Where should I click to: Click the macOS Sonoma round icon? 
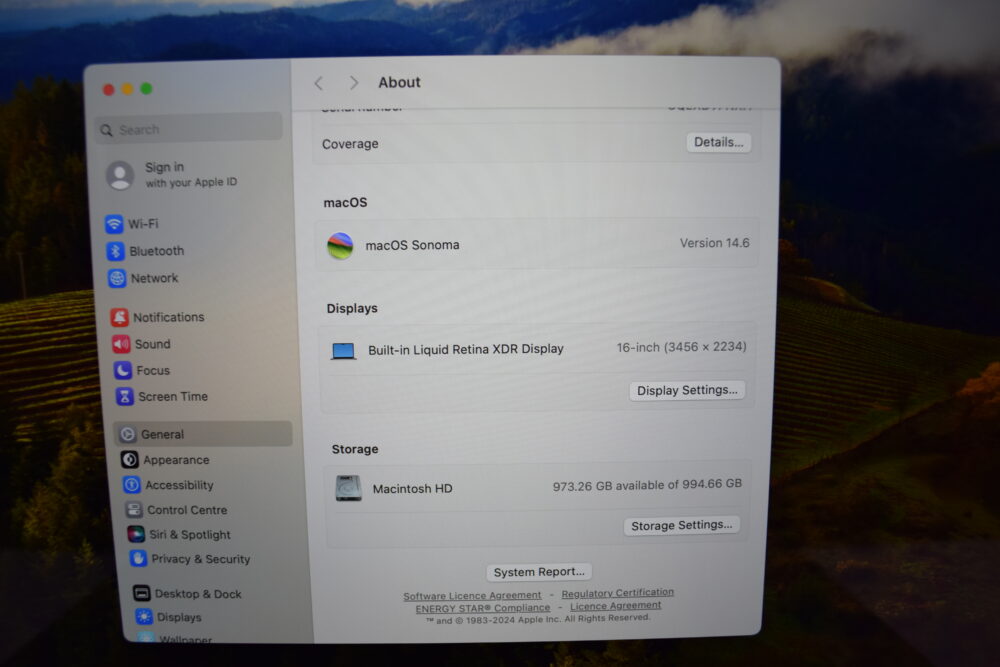(x=341, y=246)
